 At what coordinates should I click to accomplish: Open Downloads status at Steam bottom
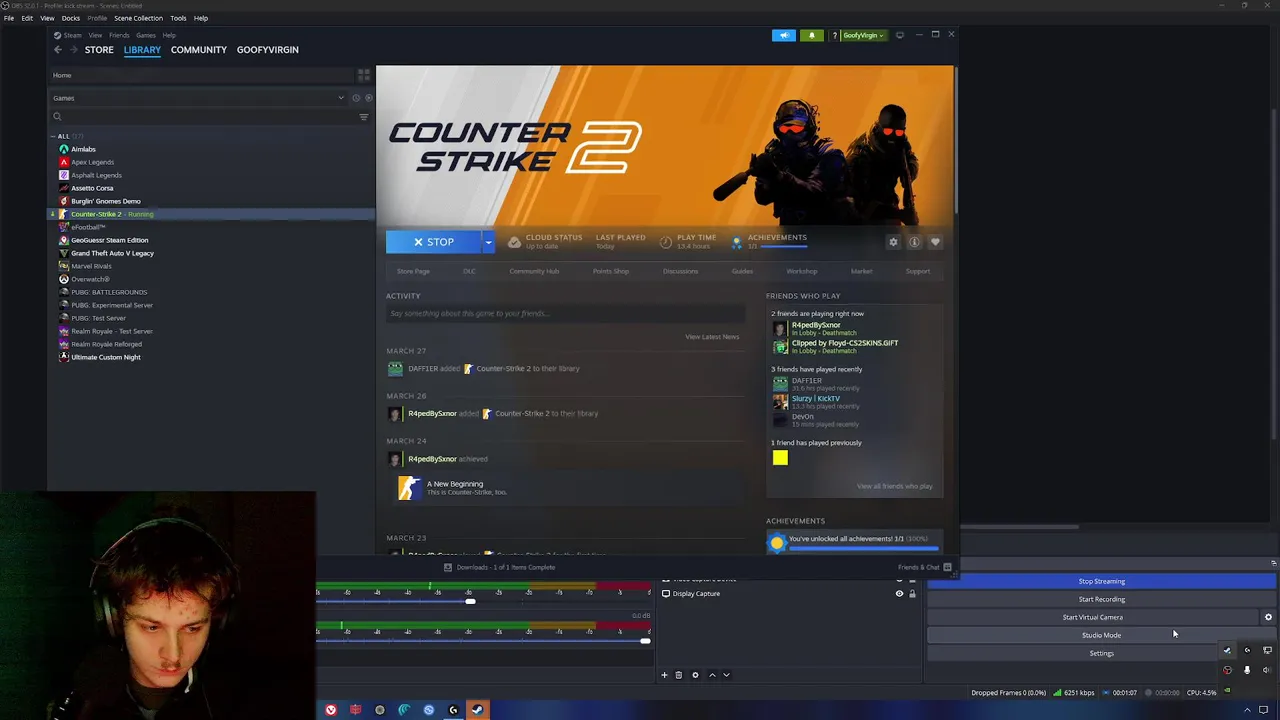tap(498, 567)
